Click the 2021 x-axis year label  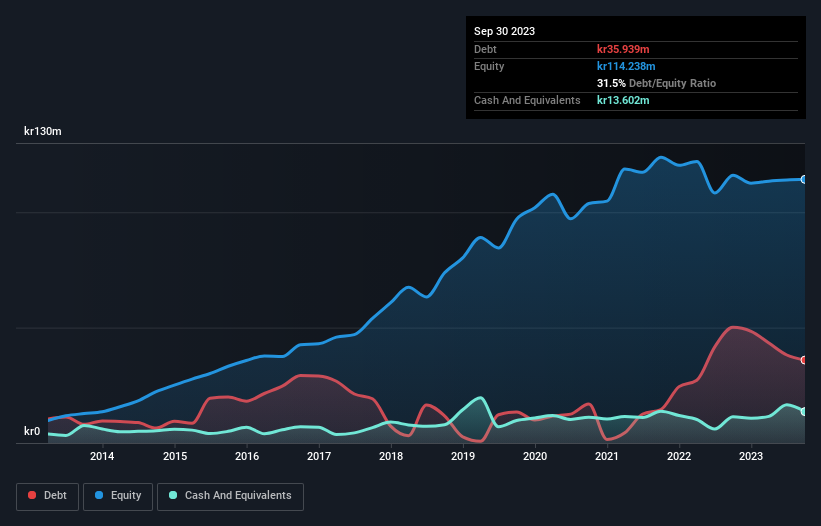[x=607, y=456]
